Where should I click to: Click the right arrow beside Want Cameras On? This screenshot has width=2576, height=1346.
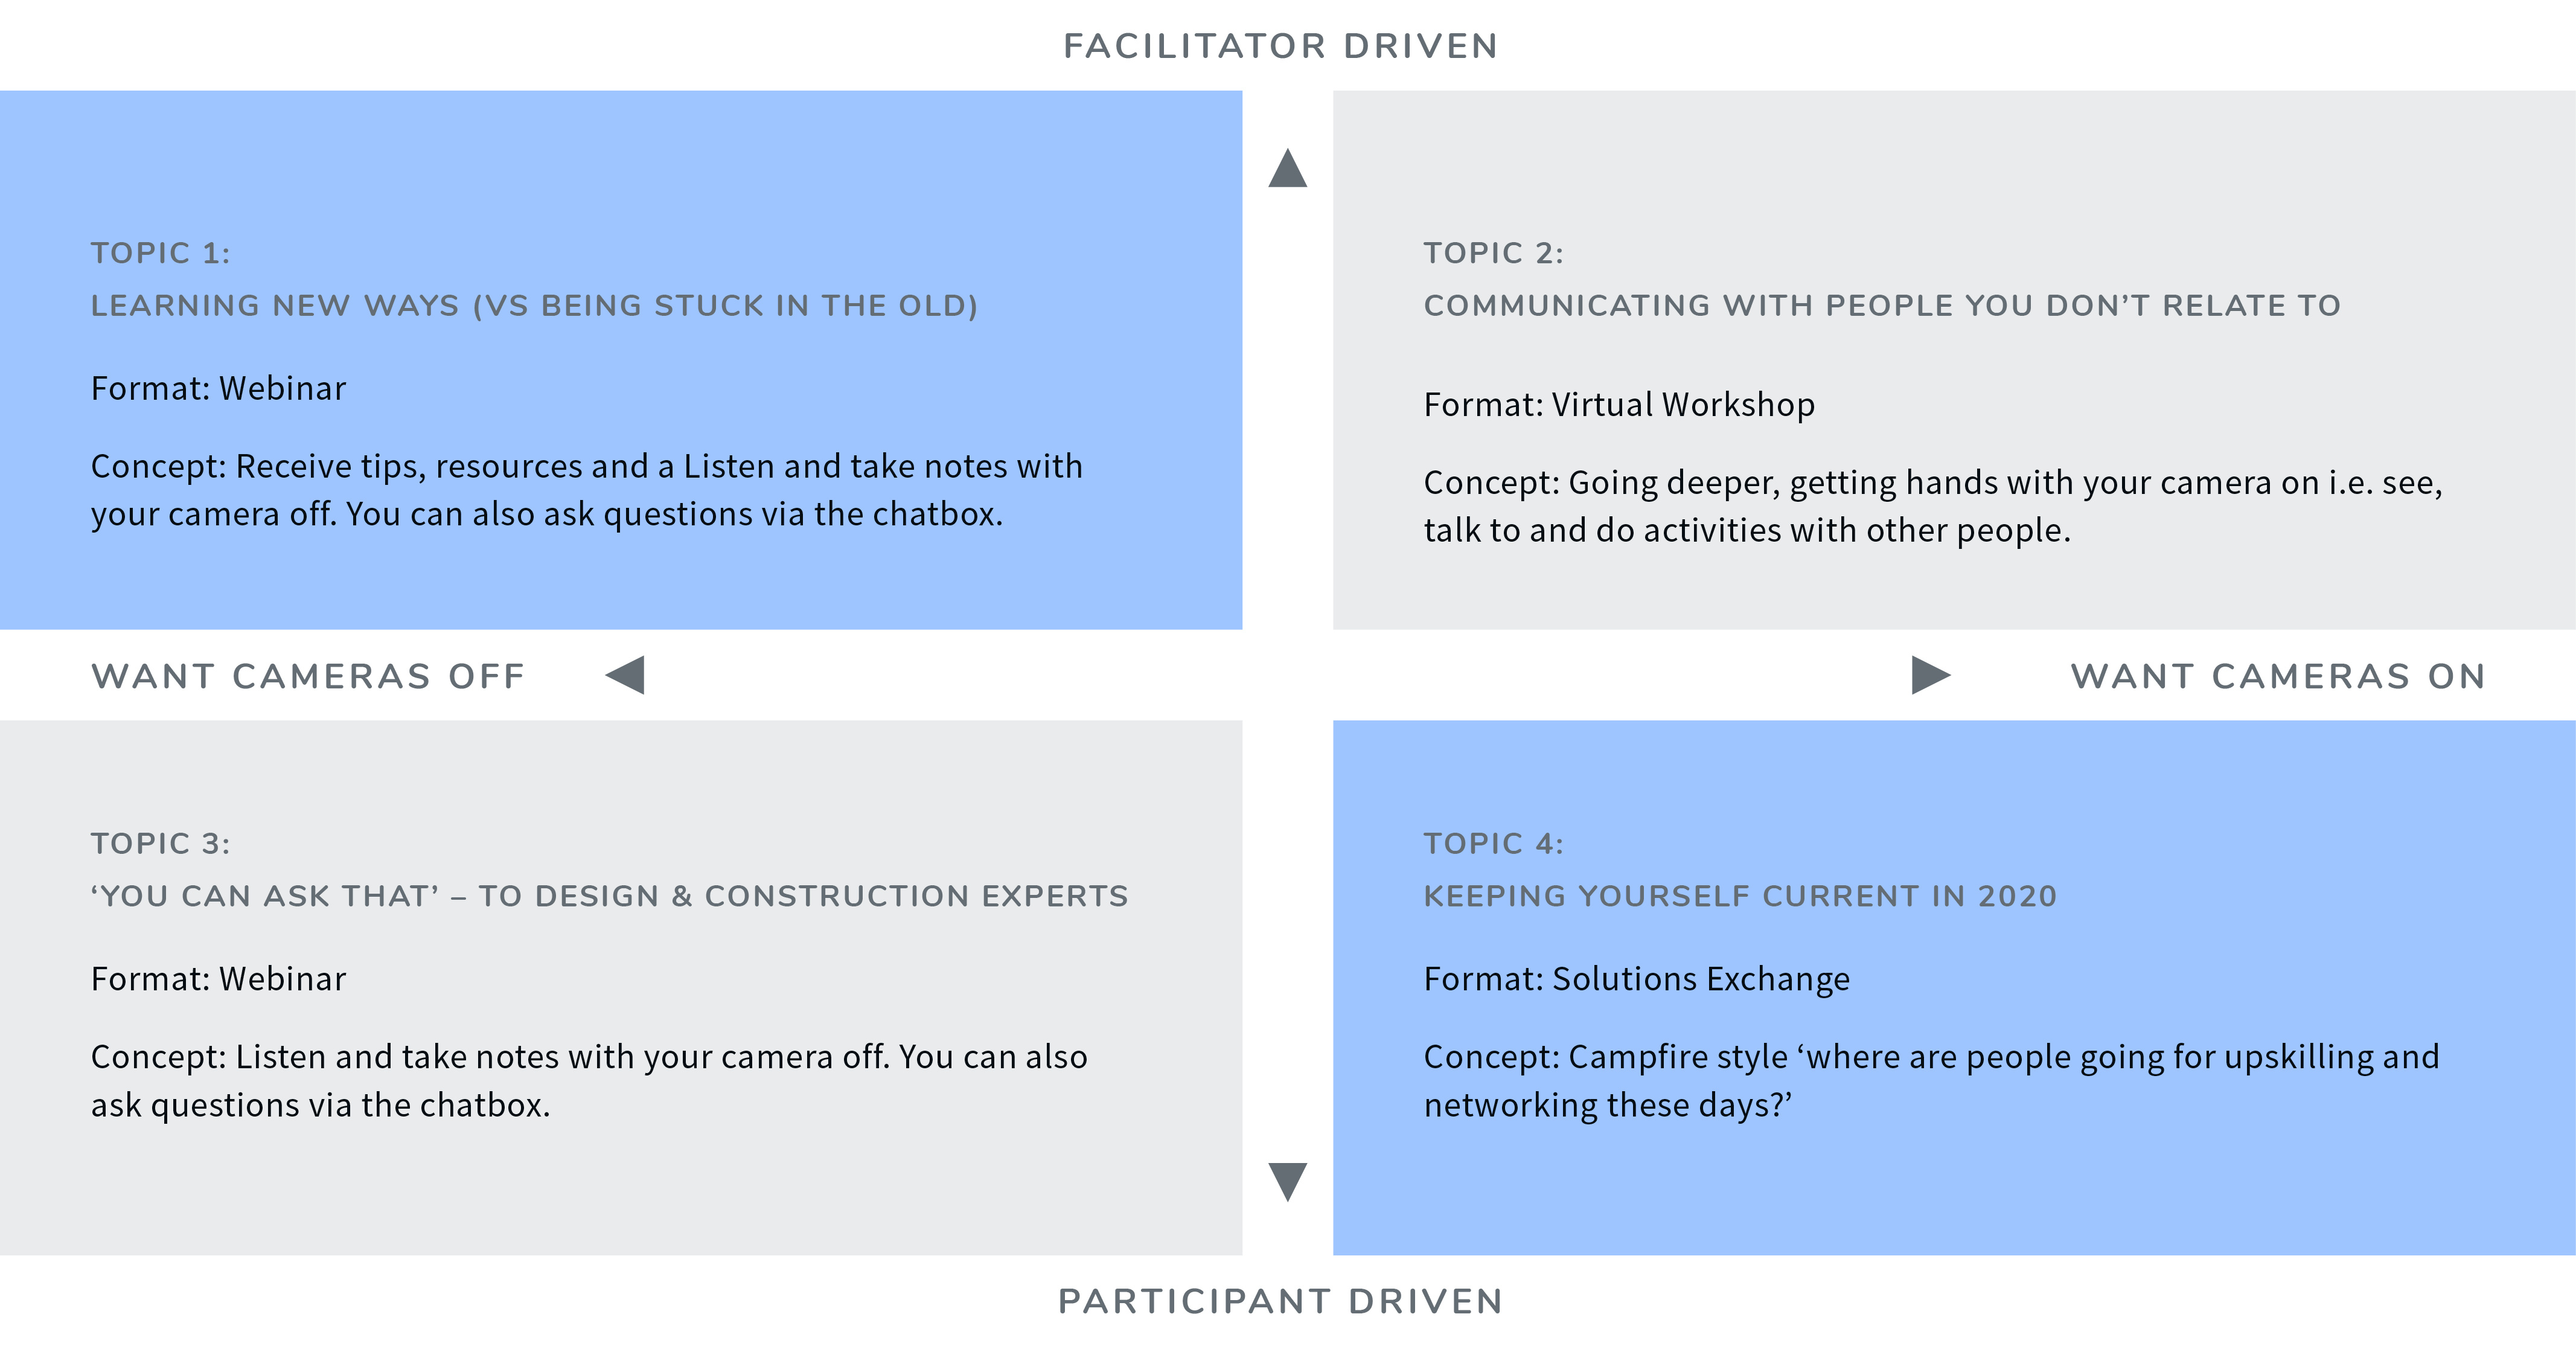tap(1931, 675)
